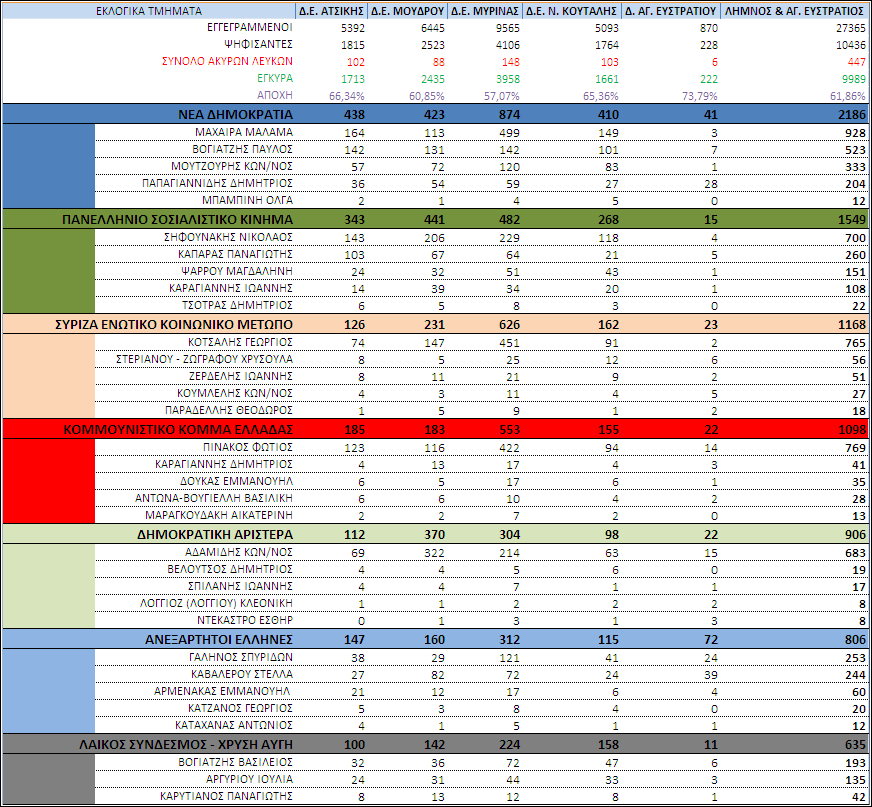The height and width of the screenshot is (807, 872).
Task: Select candidate ΒΟΓΙΑΤΖΗΣ ΠΑΥΛΟΣ
Action: 242,149
